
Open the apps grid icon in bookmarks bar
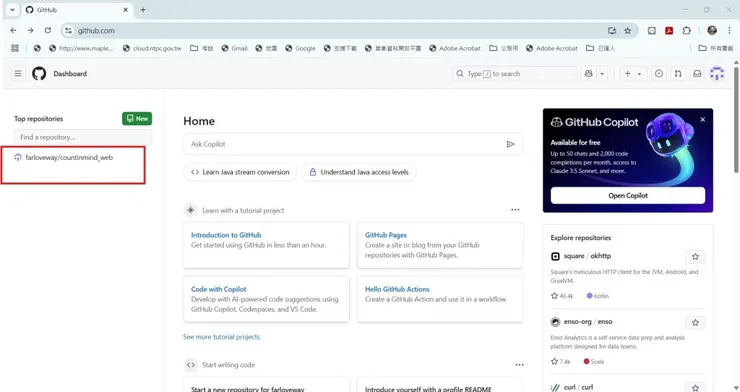pyautogui.click(x=15, y=48)
